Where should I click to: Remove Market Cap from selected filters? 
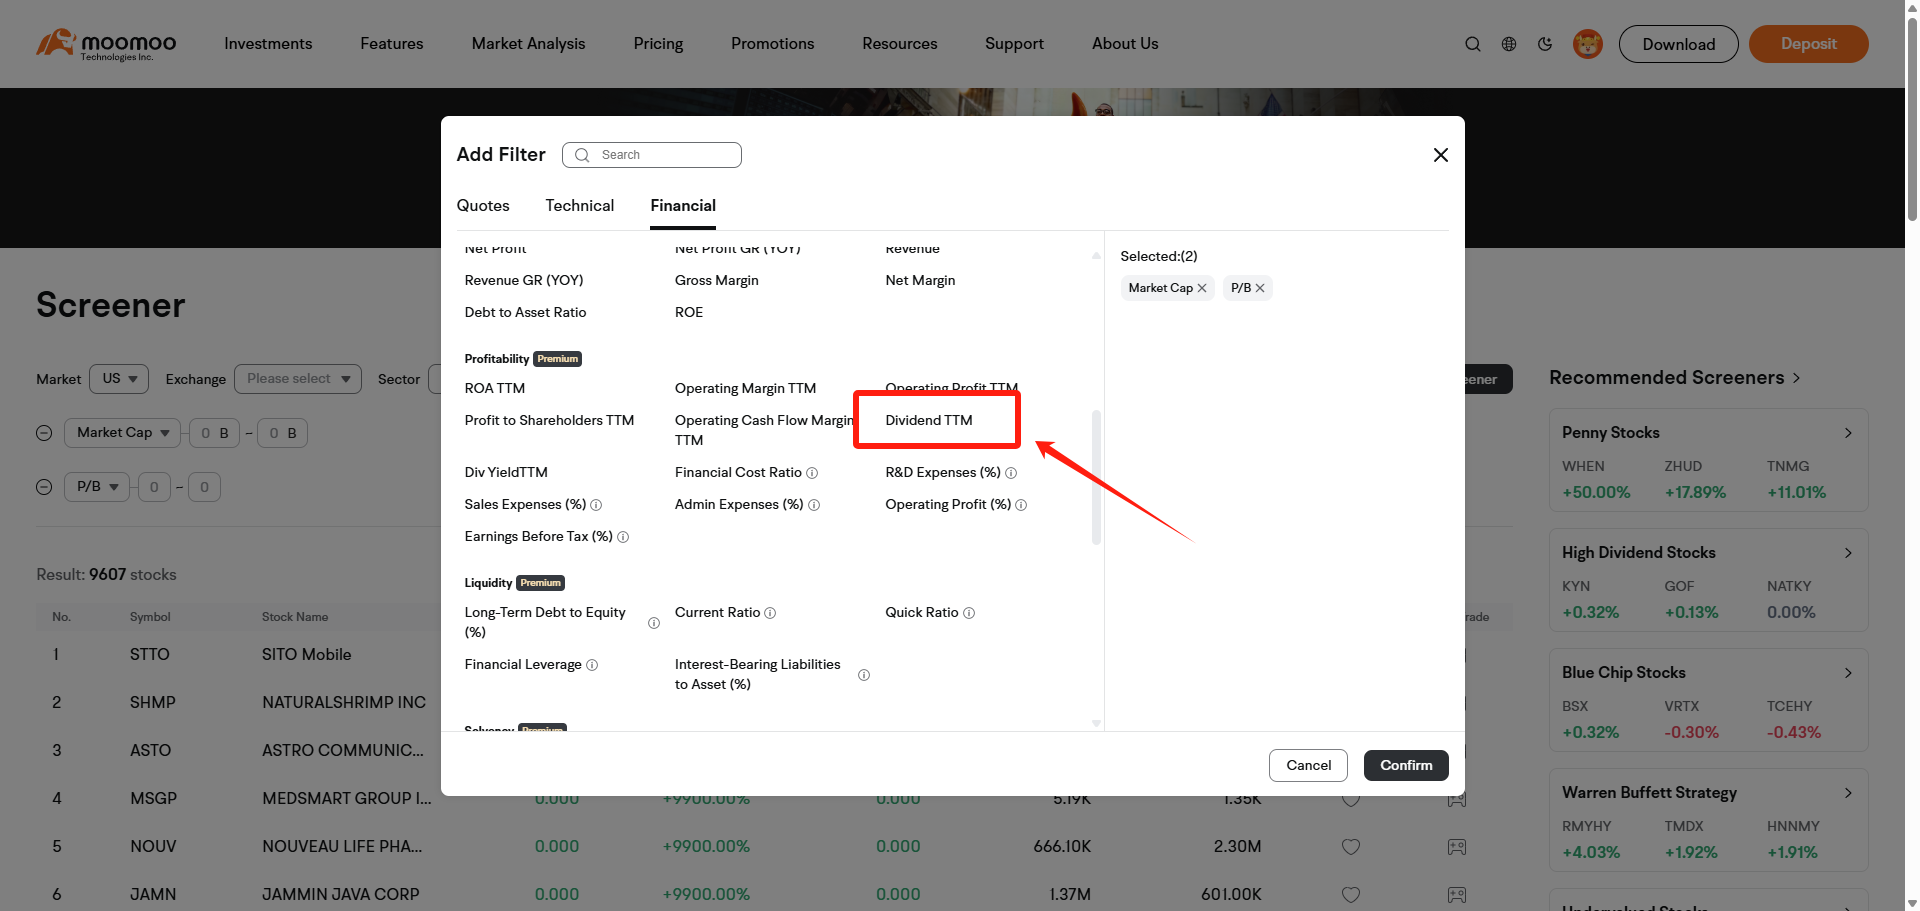pyautogui.click(x=1202, y=288)
